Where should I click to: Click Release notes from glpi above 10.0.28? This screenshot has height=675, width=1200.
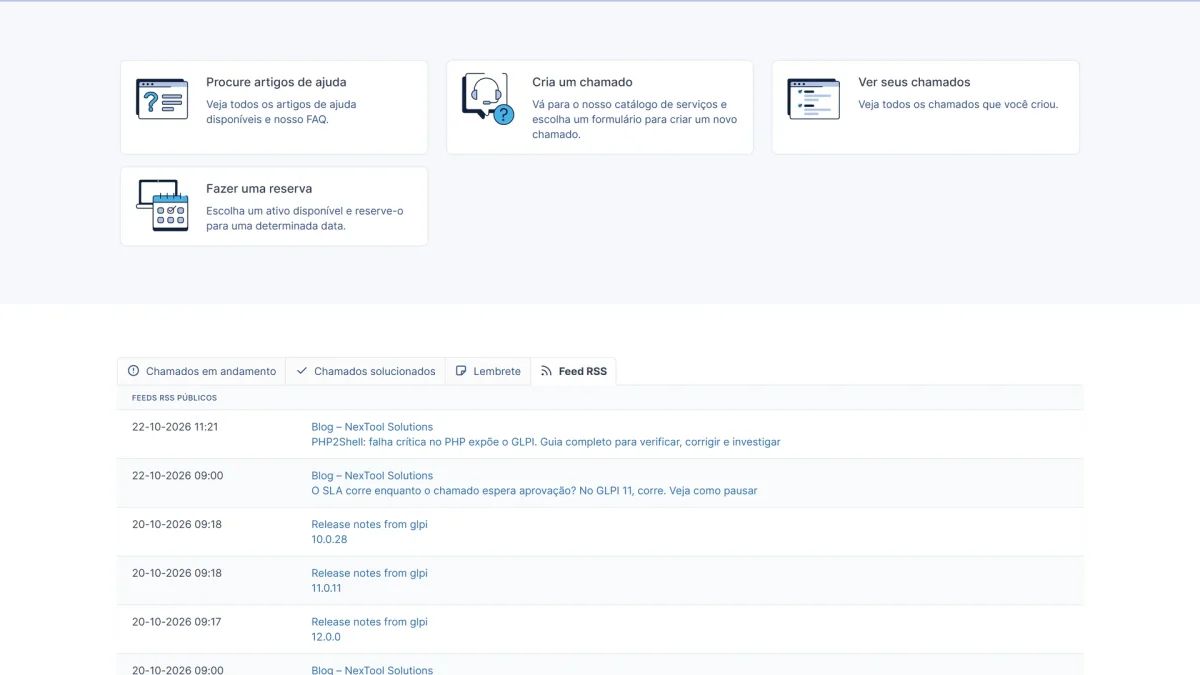[369, 524]
